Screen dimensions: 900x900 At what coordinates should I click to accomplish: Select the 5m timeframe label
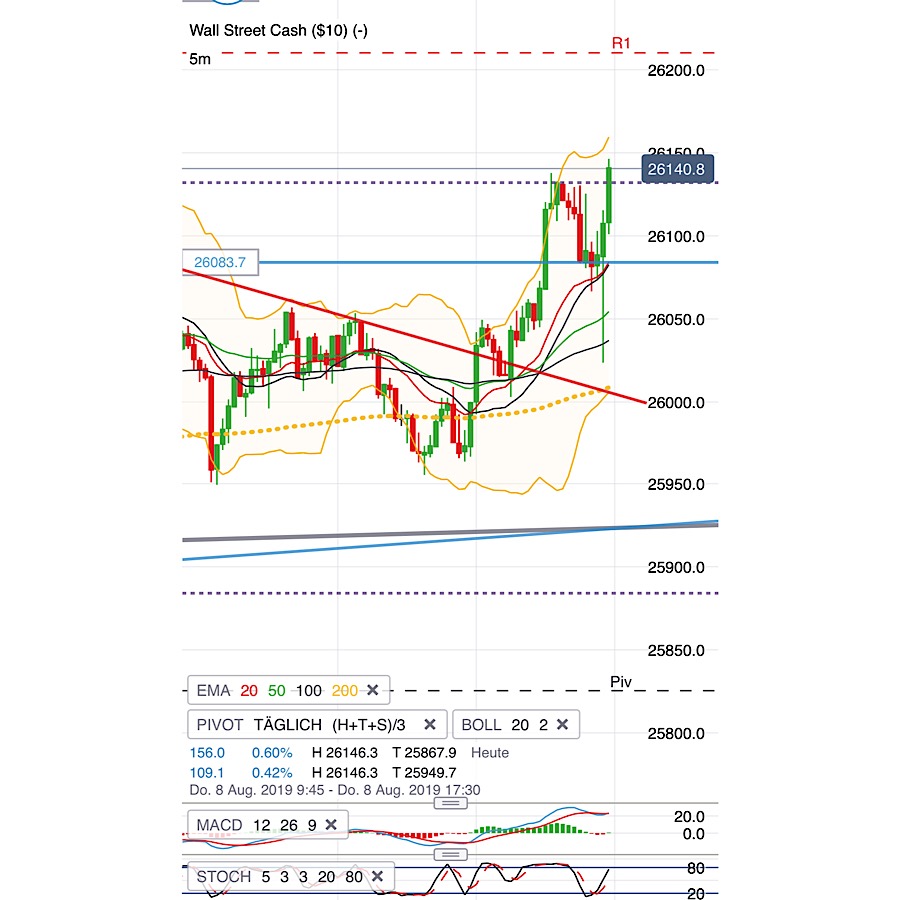click(x=197, y=58)
